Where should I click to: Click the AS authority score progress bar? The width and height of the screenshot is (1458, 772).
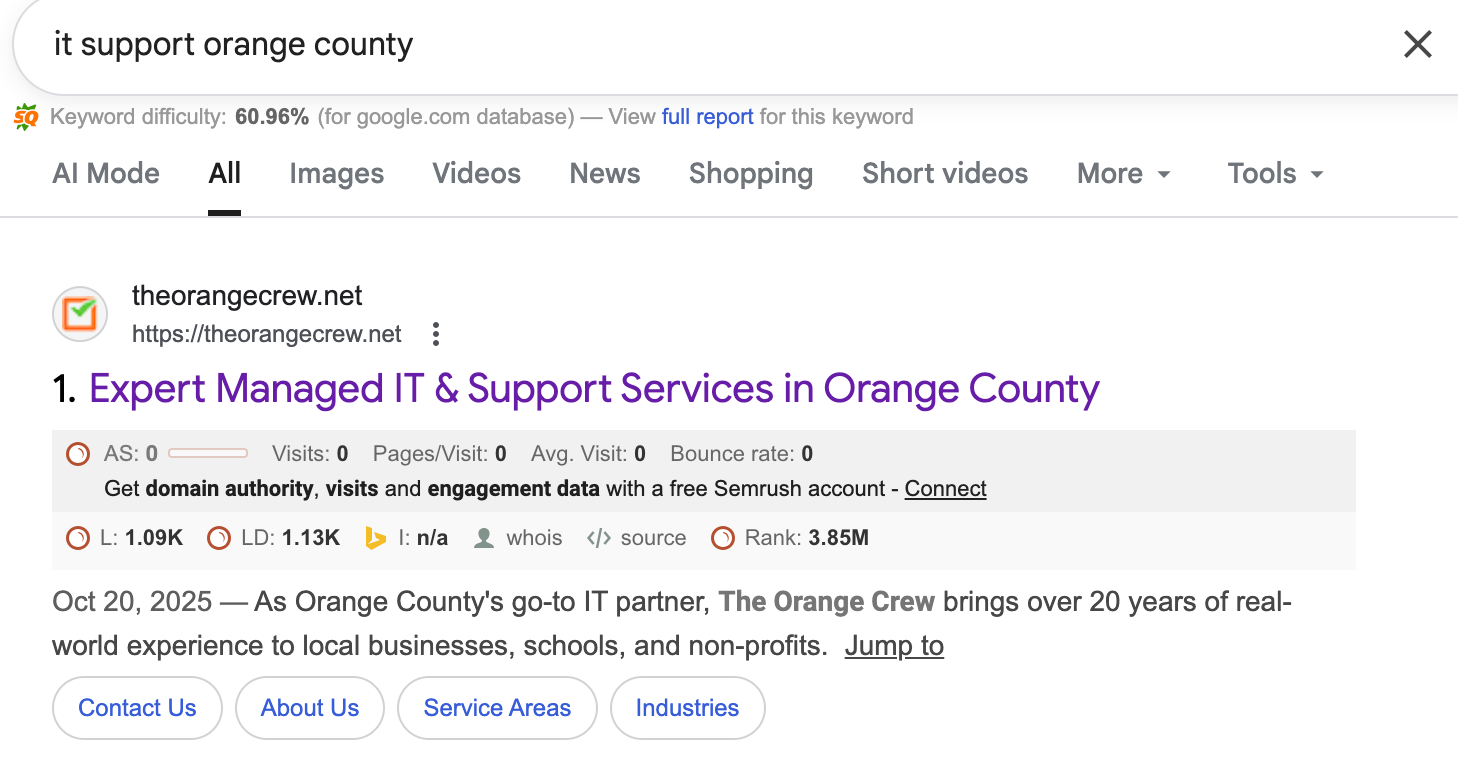coord(209,453)
